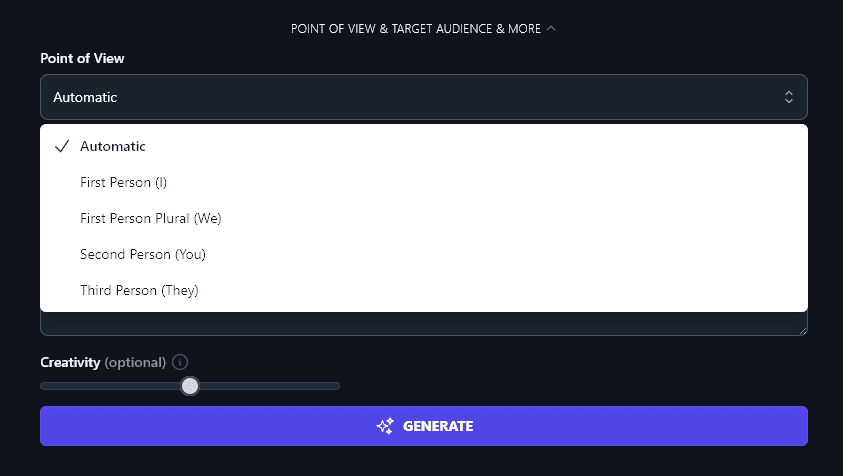Open the Point of View combo box

[x=423, y=97]
